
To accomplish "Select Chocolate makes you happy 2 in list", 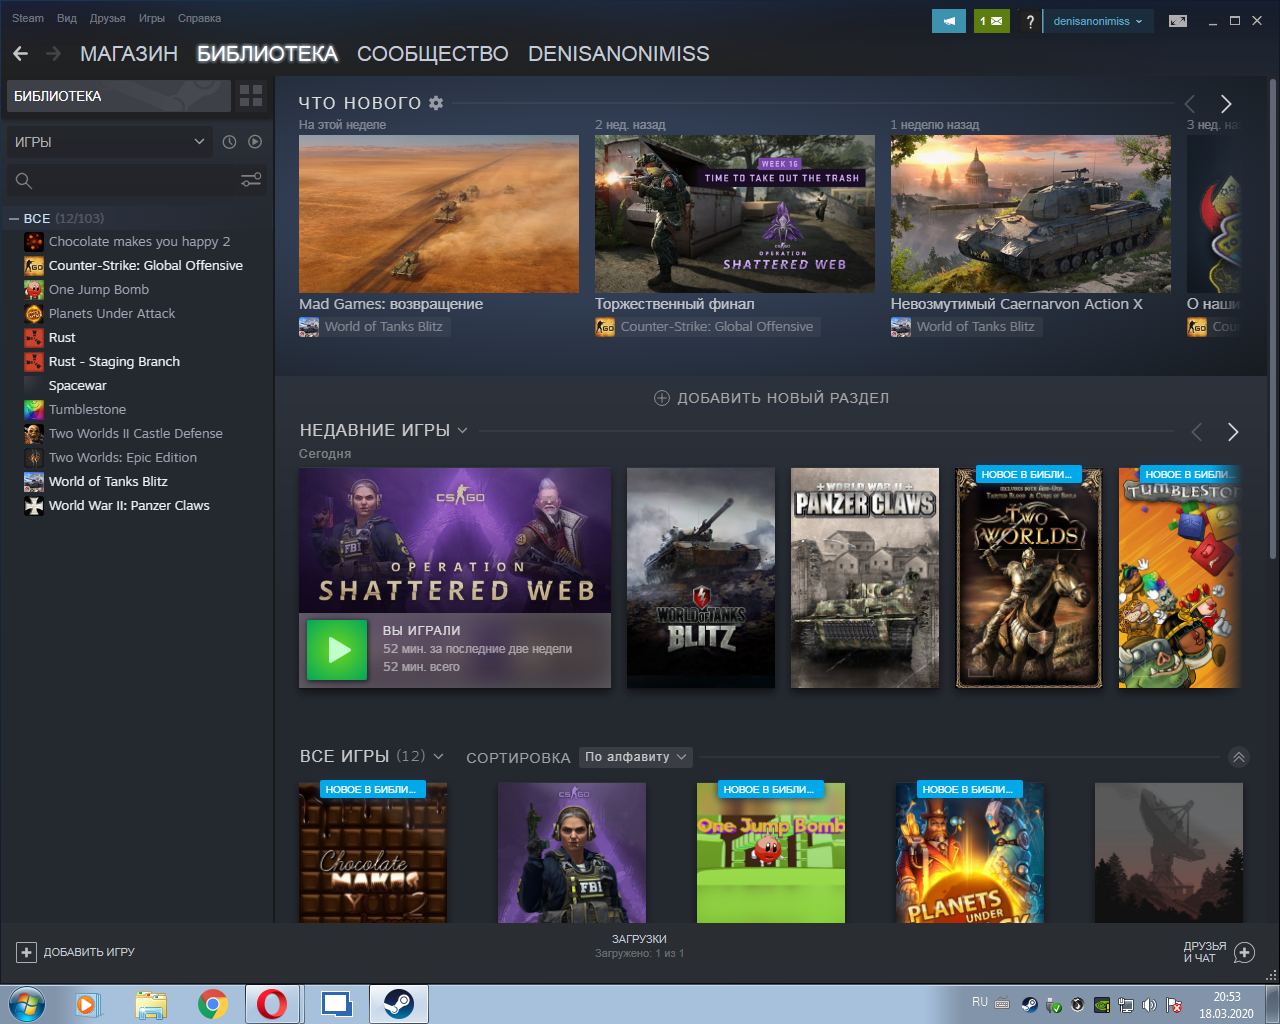I will click(139, 241).
